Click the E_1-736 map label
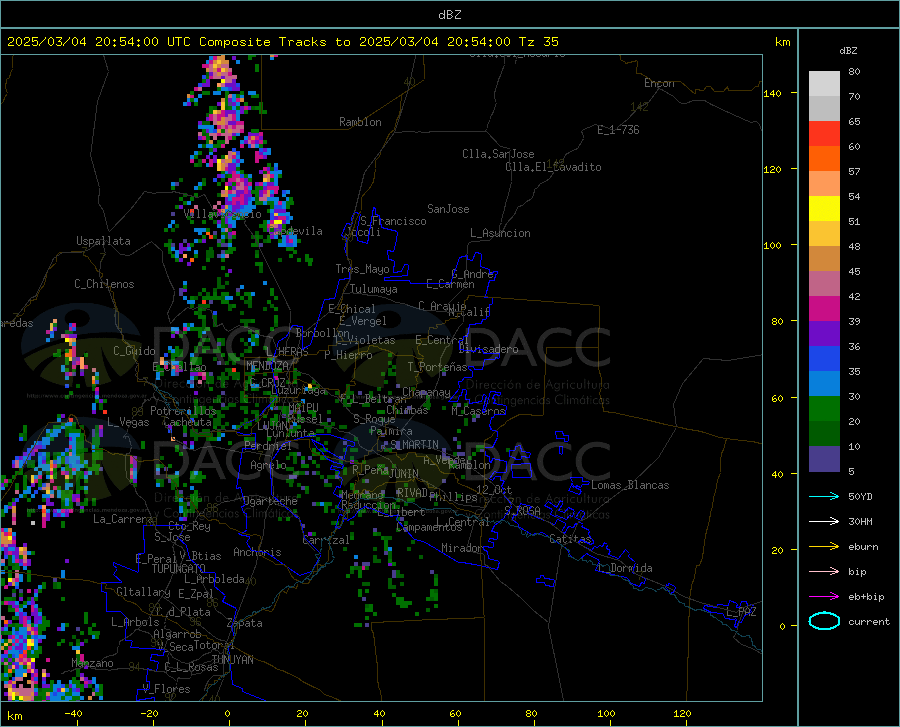900x727 pixels. [618, 130]
